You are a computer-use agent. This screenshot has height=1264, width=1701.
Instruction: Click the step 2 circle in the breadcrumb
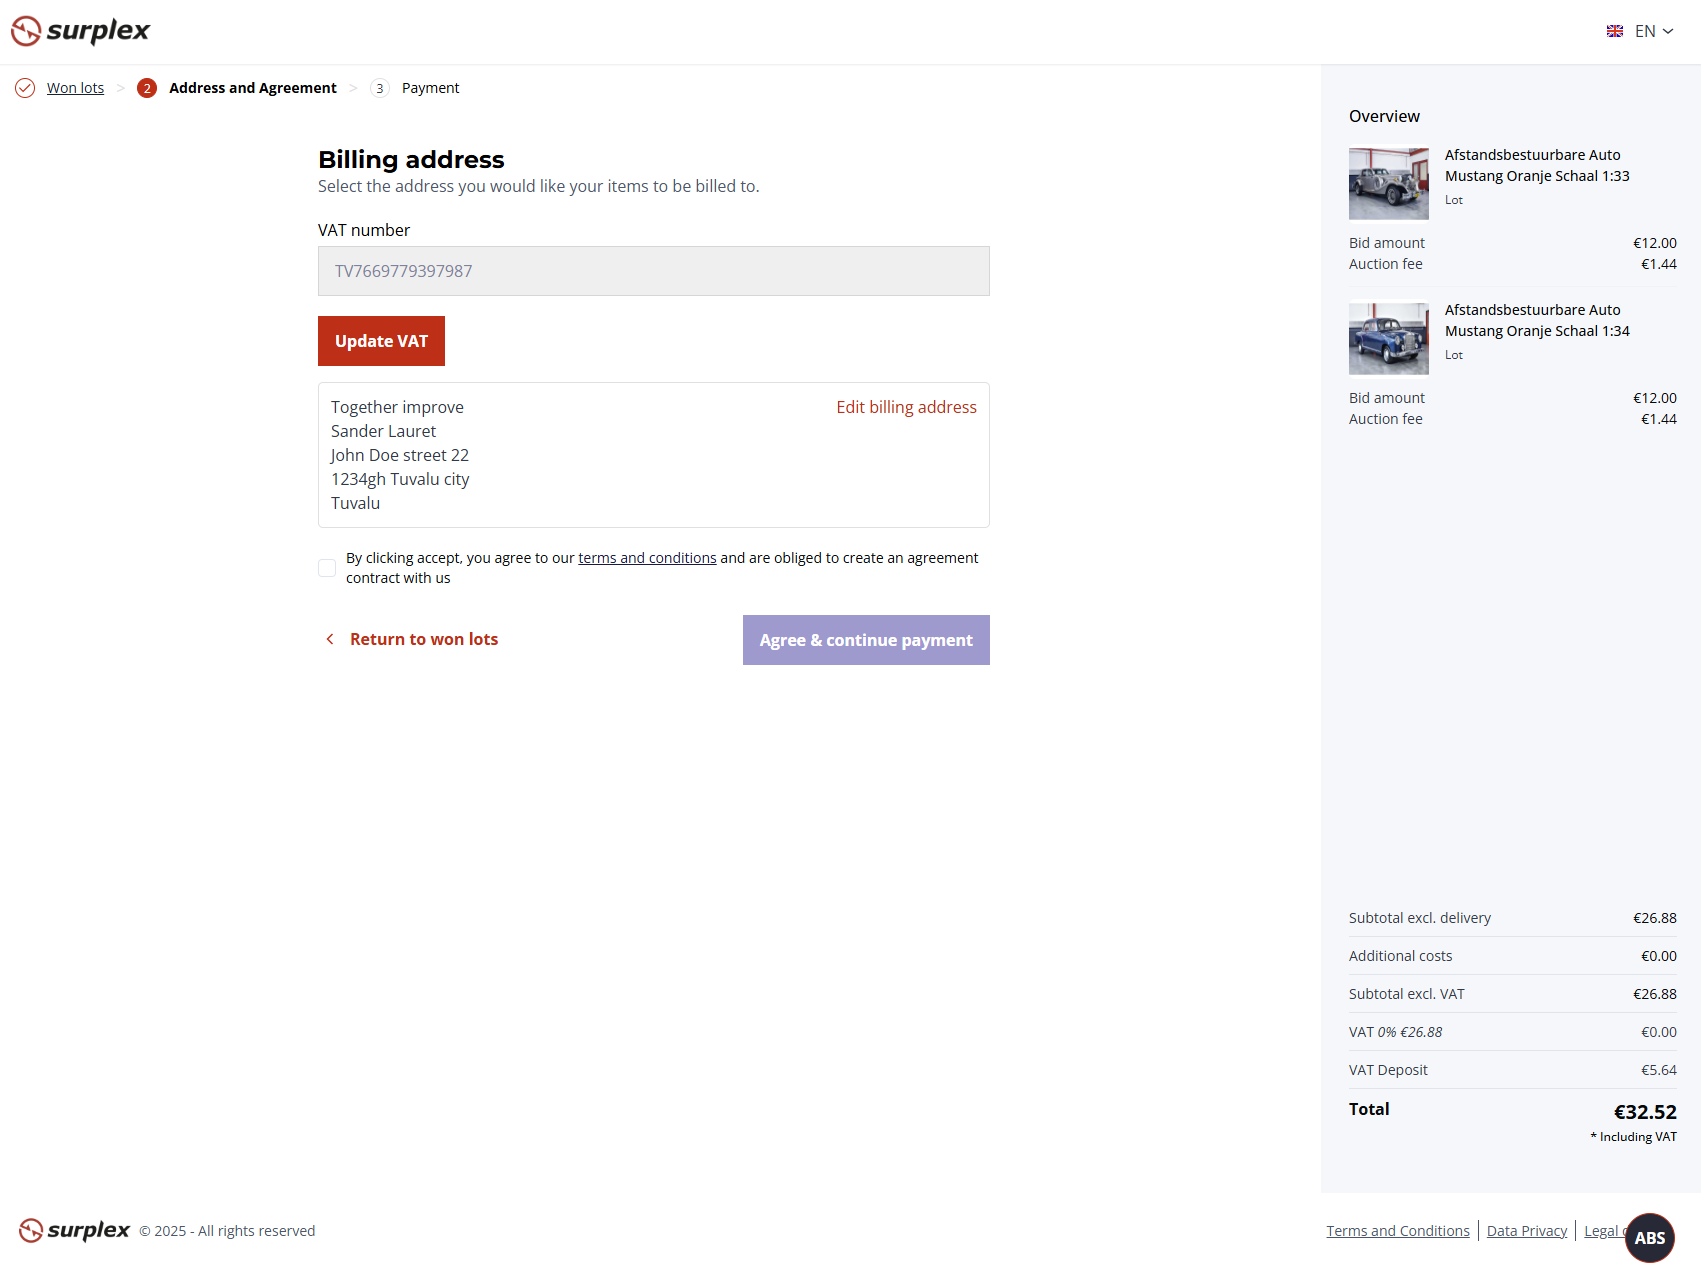point(147,88)
